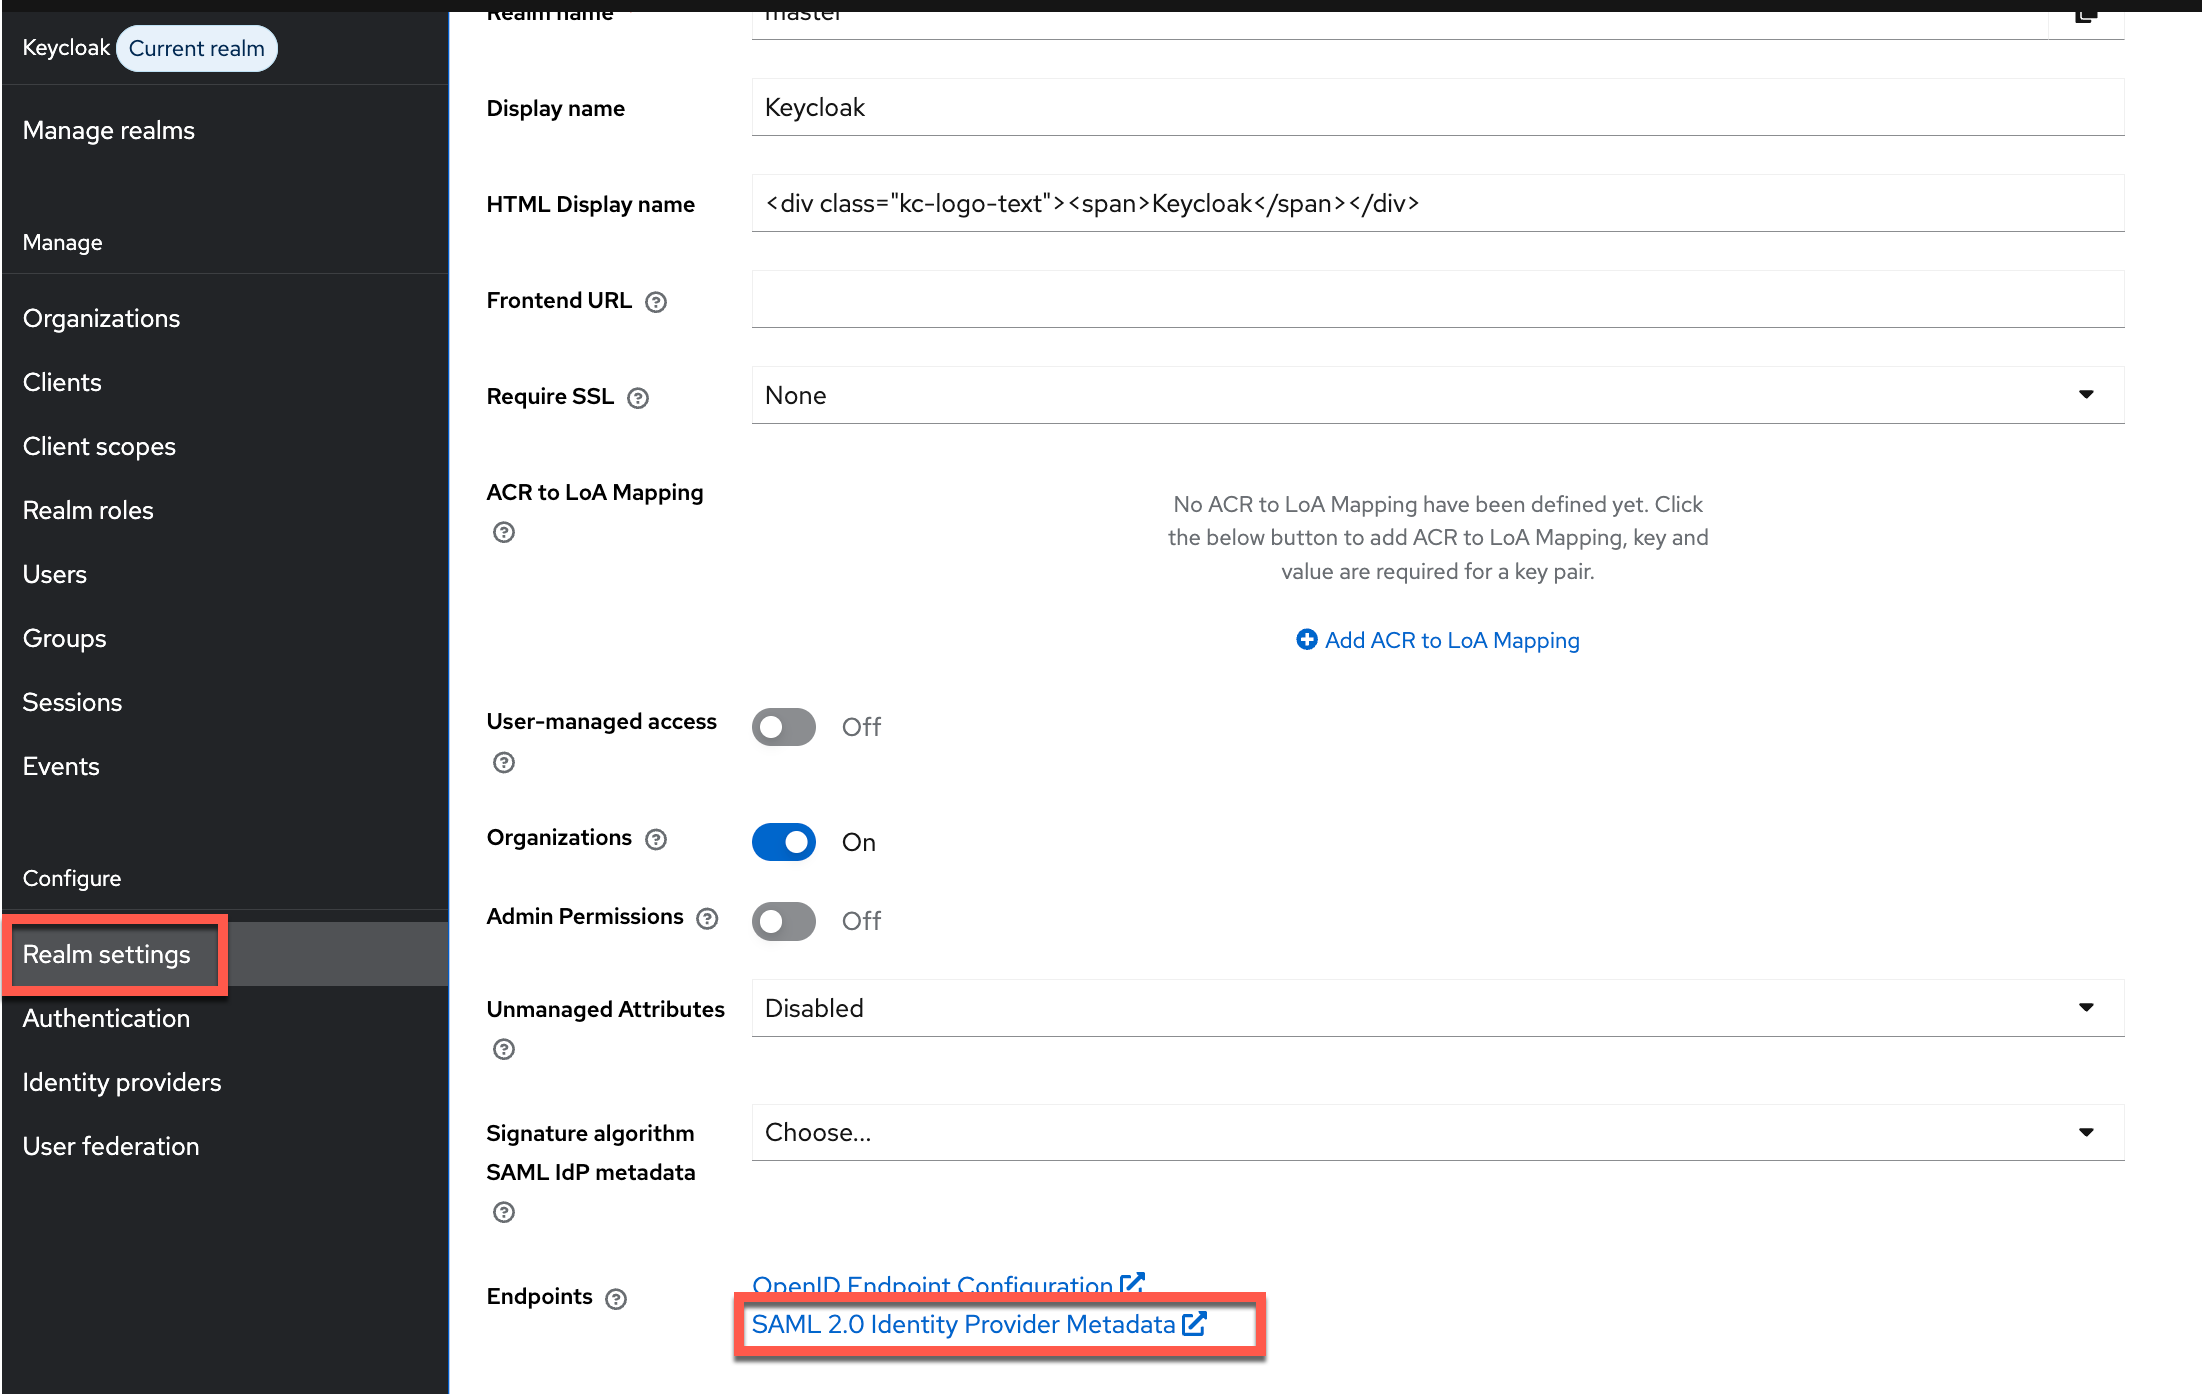Expand the Unmanaged Attributes dropdown

click(1437, 1008)
